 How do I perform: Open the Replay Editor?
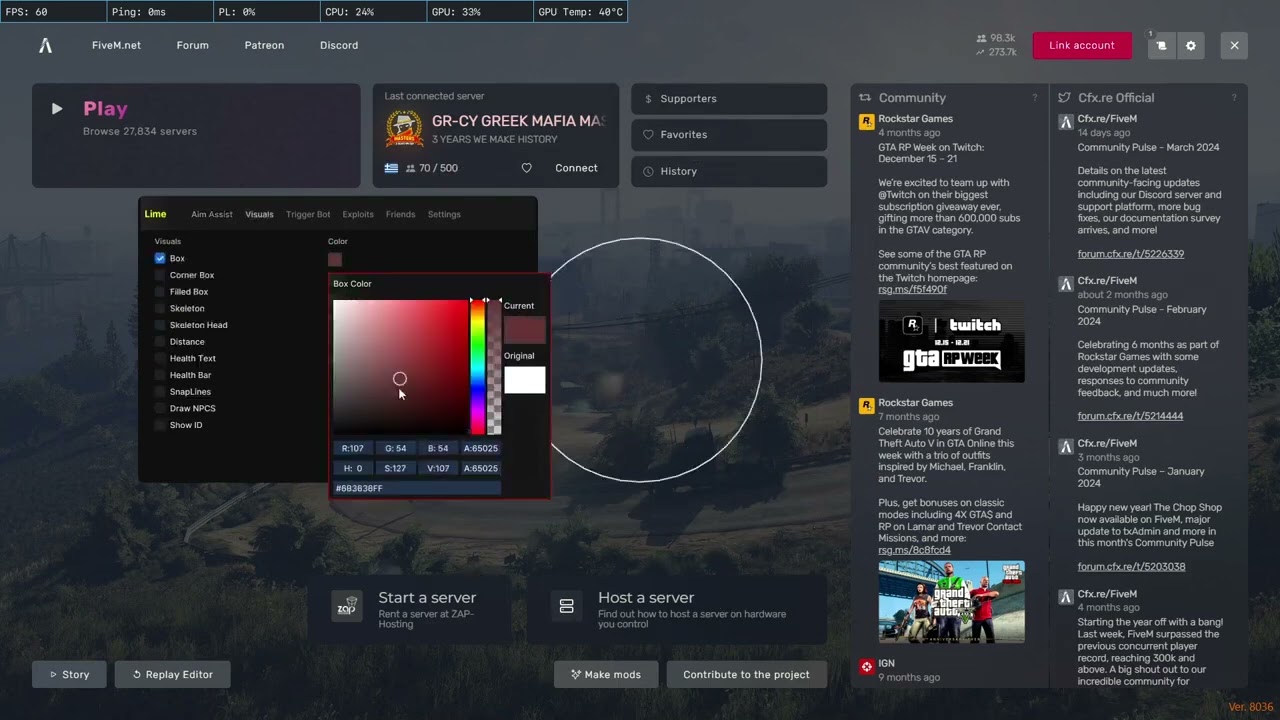point(172,674)
